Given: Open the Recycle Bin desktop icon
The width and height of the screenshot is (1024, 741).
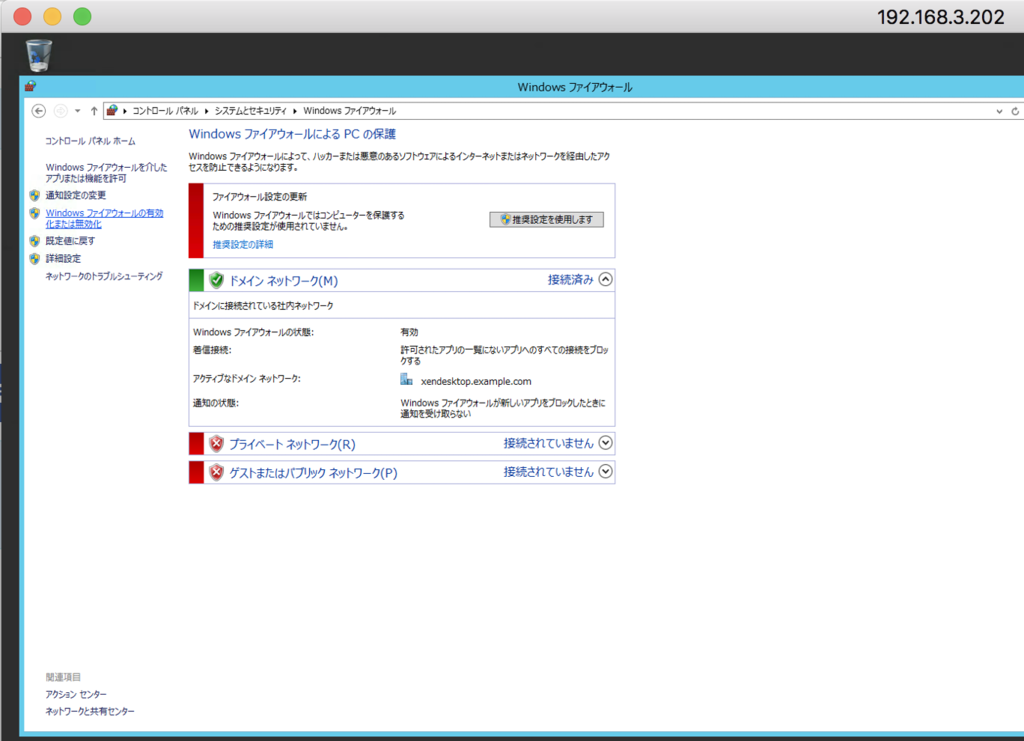Looking at the screenshot, I should point(39,55).
